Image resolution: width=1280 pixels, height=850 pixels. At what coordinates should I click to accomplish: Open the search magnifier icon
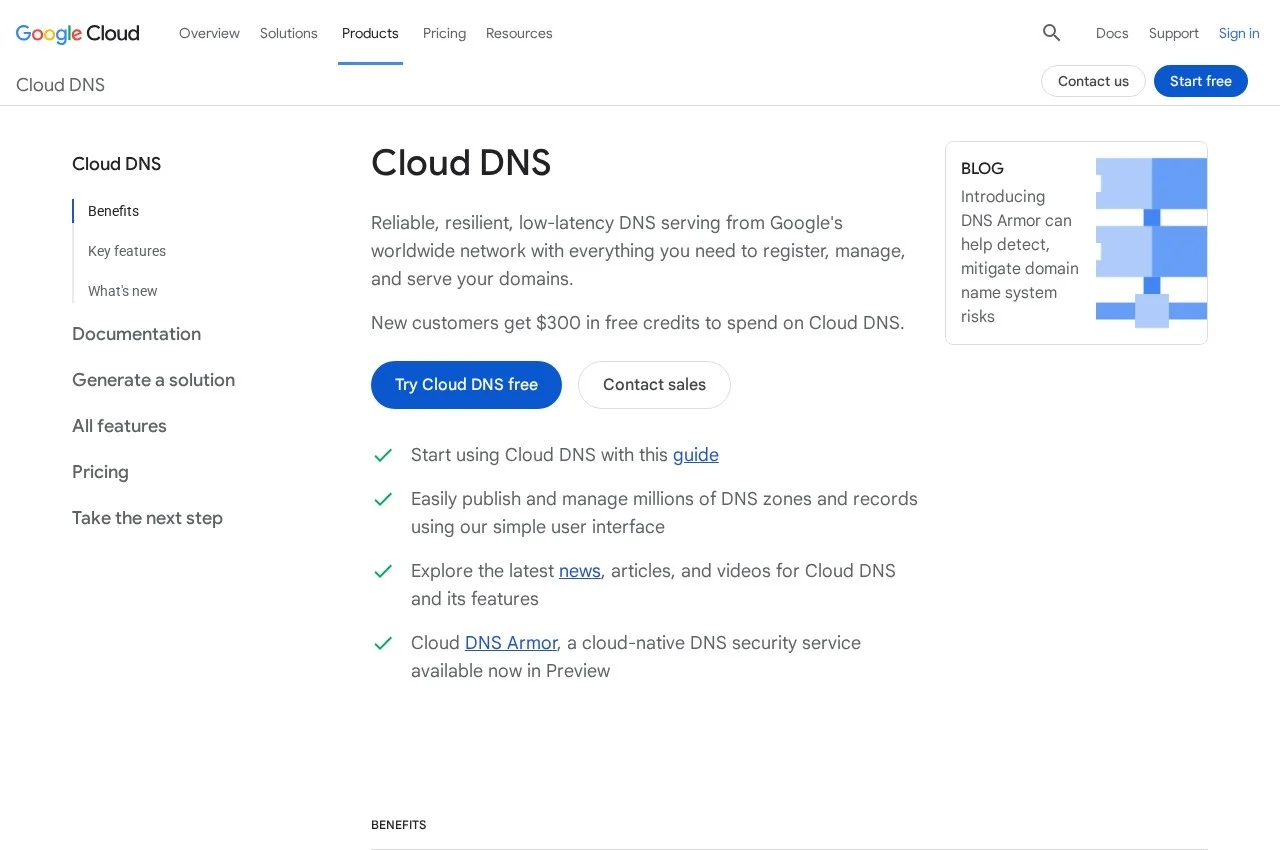[1051, 33]
